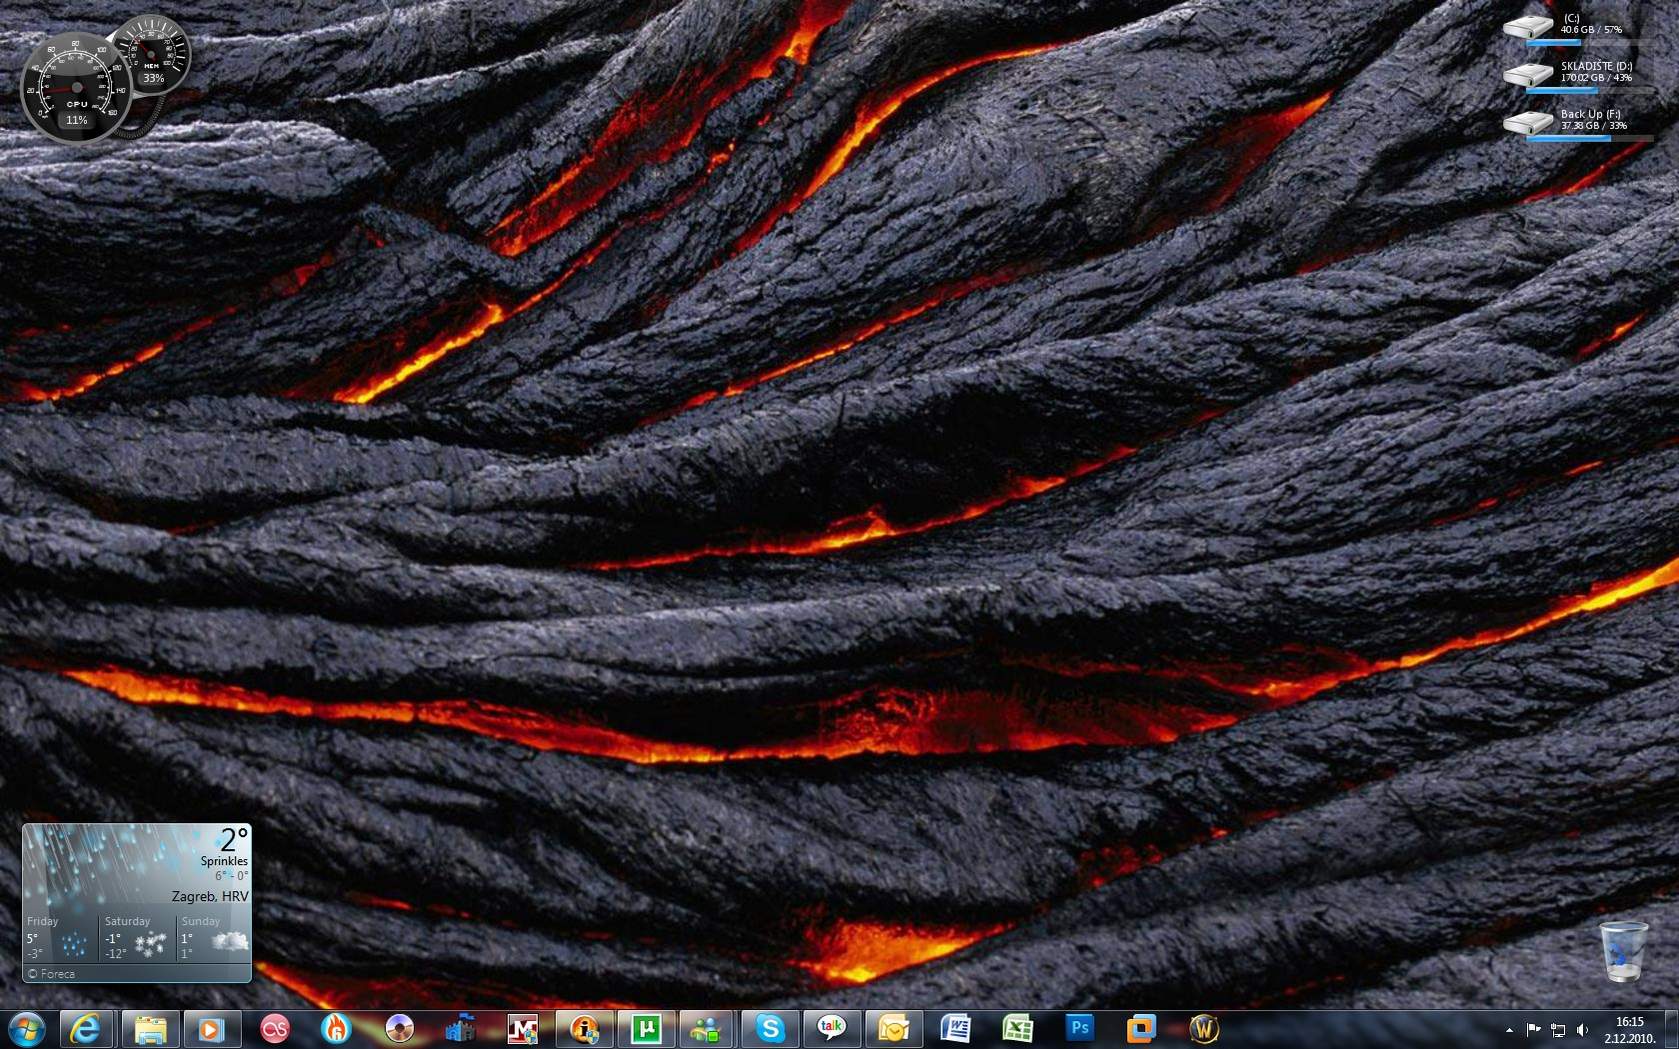This screenshot has width=1679, height=1049.
Task: Open the uTorrent taskbar icon
Action: [646, 1029]
